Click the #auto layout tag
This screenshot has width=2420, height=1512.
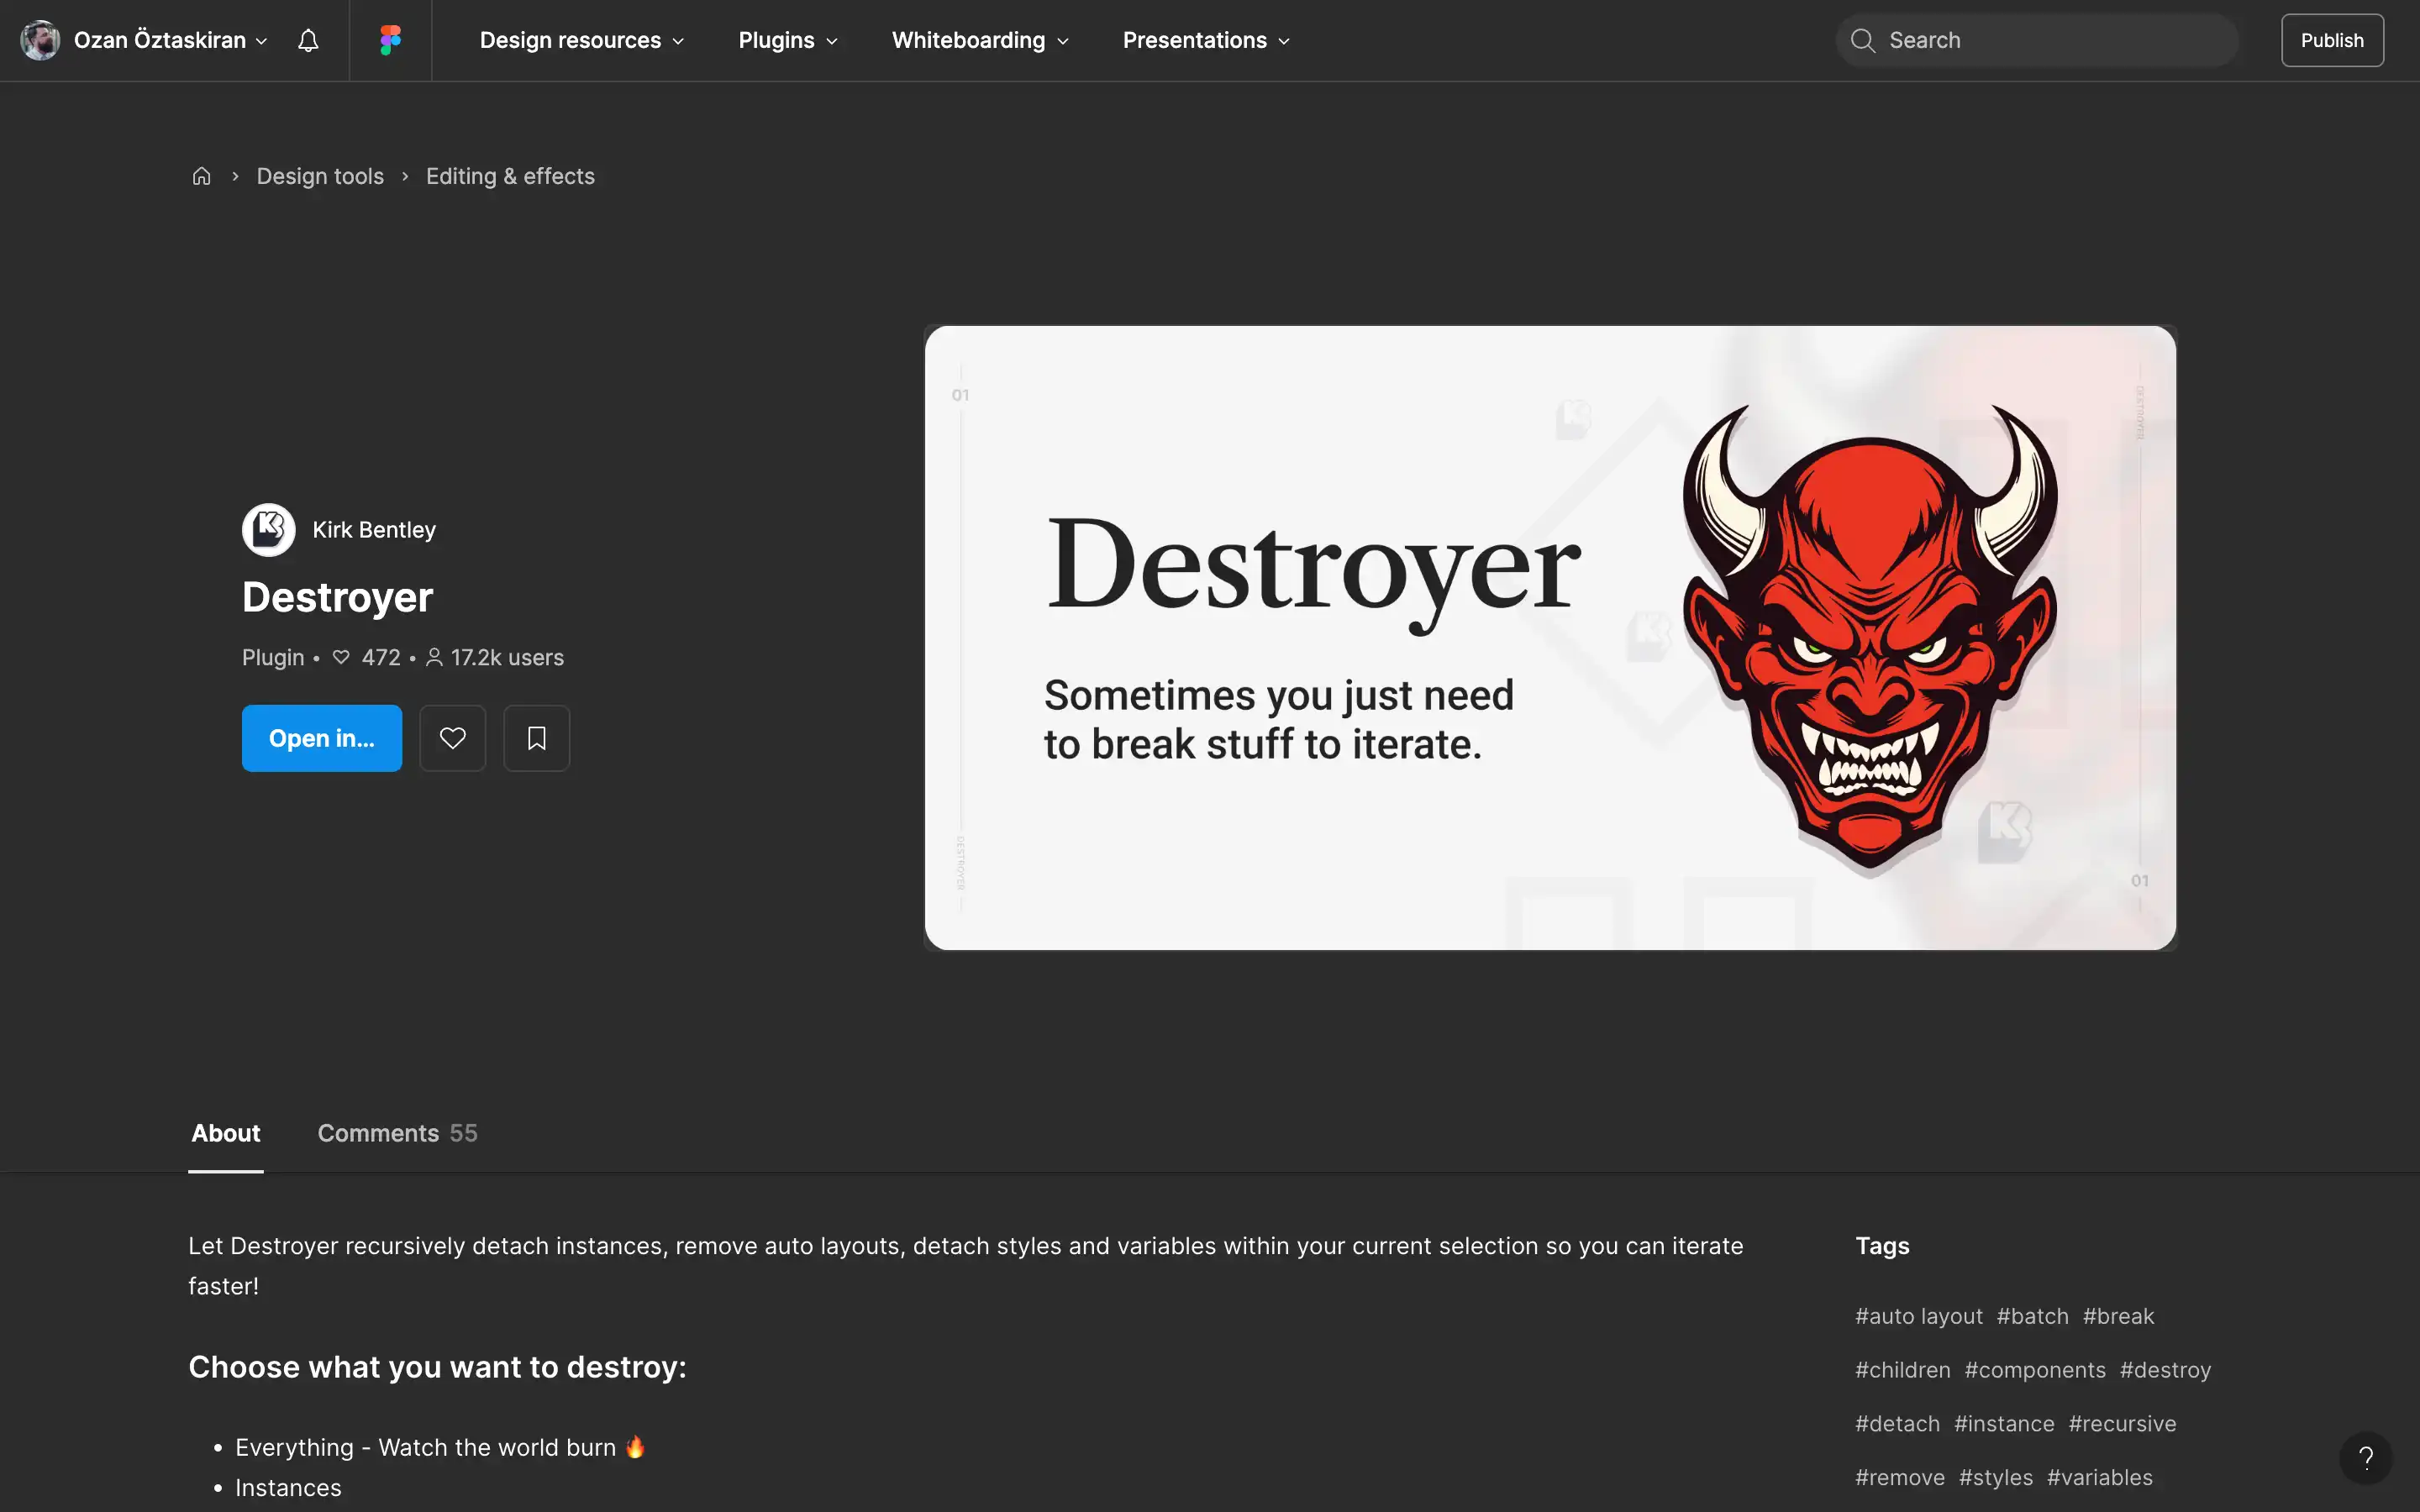pos(1919,1316)
